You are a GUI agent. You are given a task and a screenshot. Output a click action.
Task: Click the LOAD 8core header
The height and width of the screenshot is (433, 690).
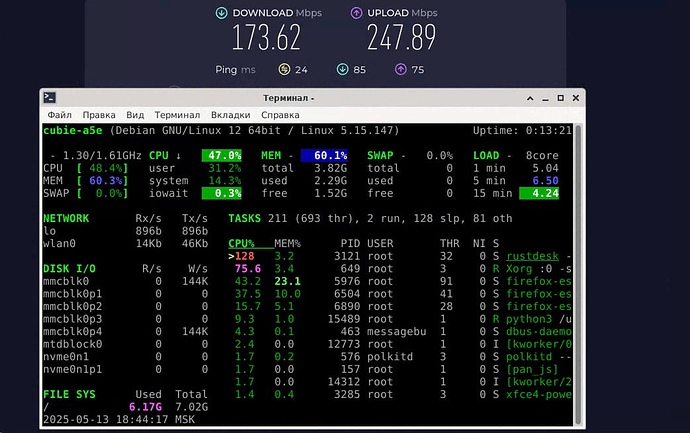click(x=516, y=155)
